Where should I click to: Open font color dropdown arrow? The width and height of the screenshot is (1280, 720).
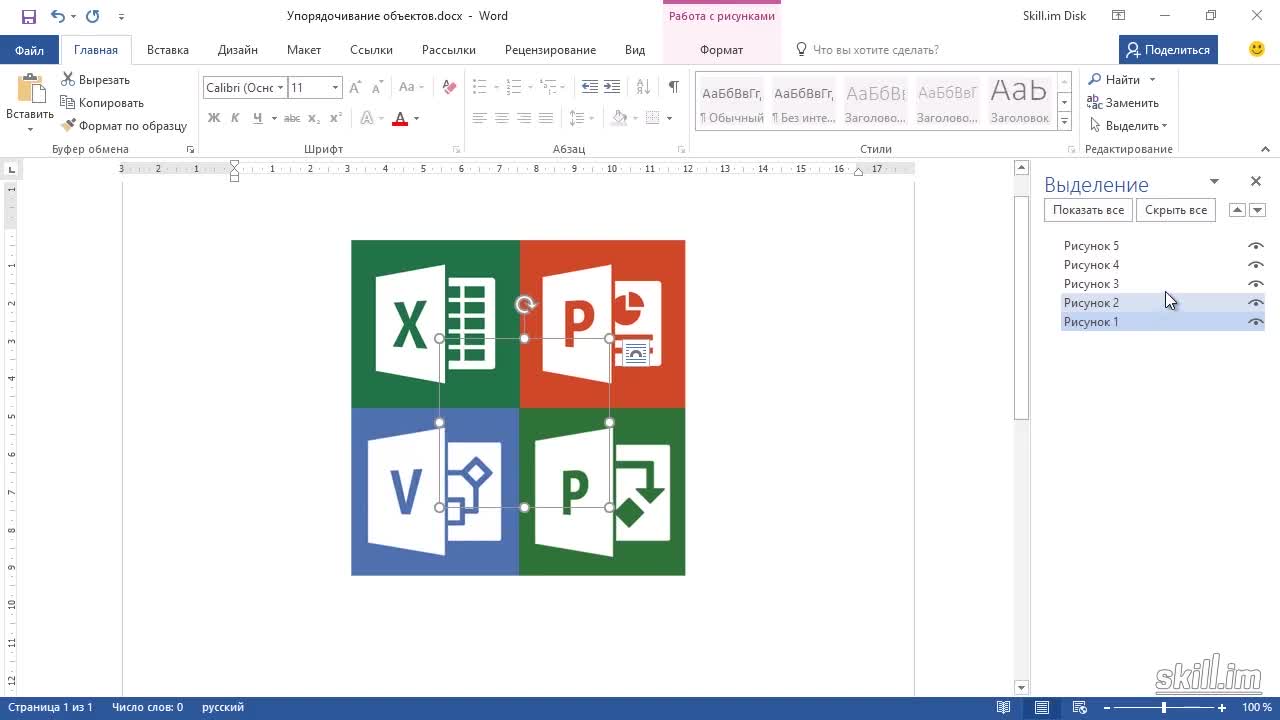pyautogui.click(x=416, y=118)
